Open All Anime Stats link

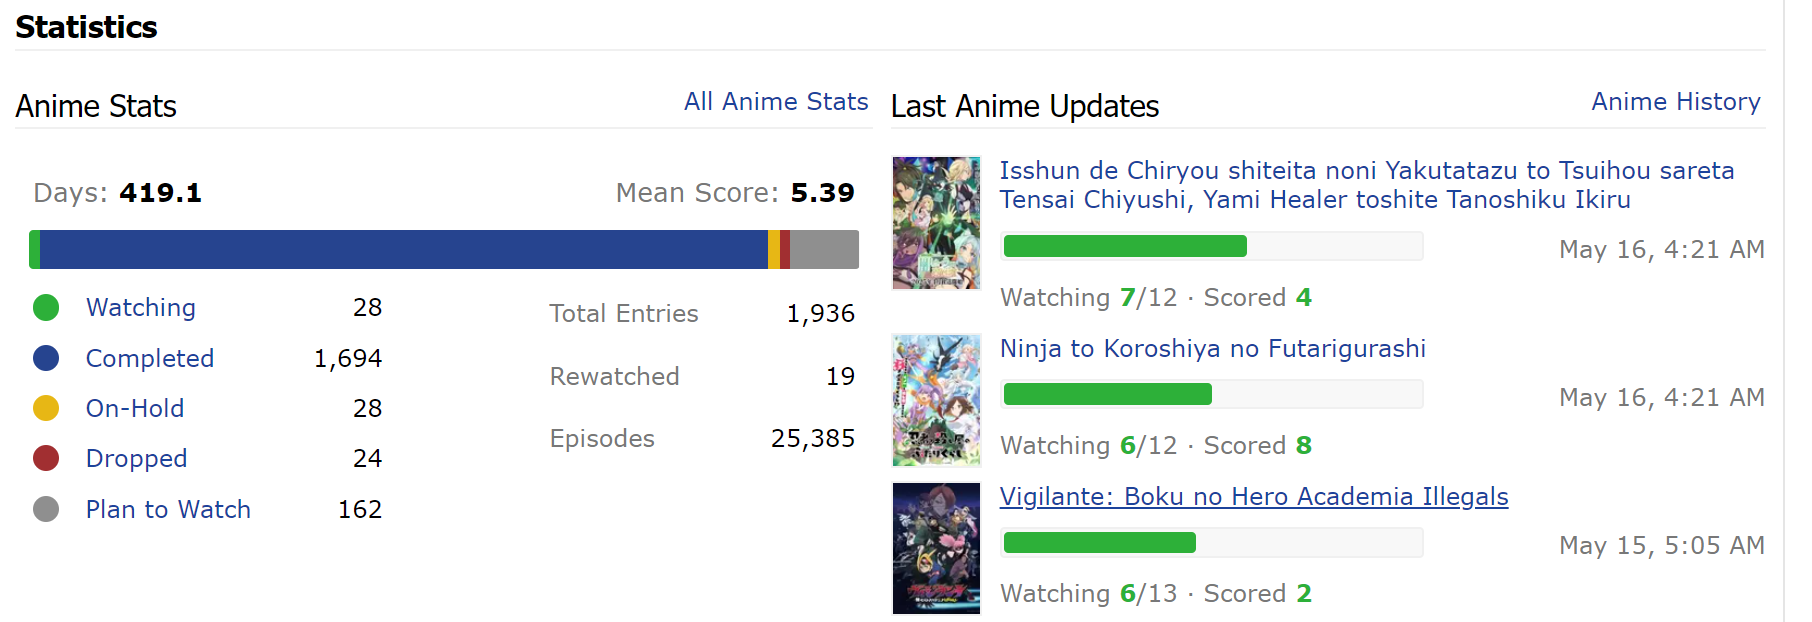[x=776, y=102]
